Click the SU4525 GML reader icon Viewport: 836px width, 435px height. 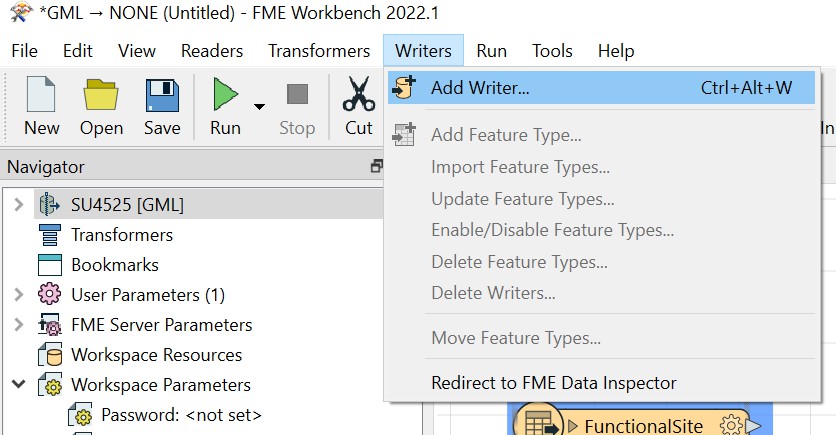pos(50,205)
